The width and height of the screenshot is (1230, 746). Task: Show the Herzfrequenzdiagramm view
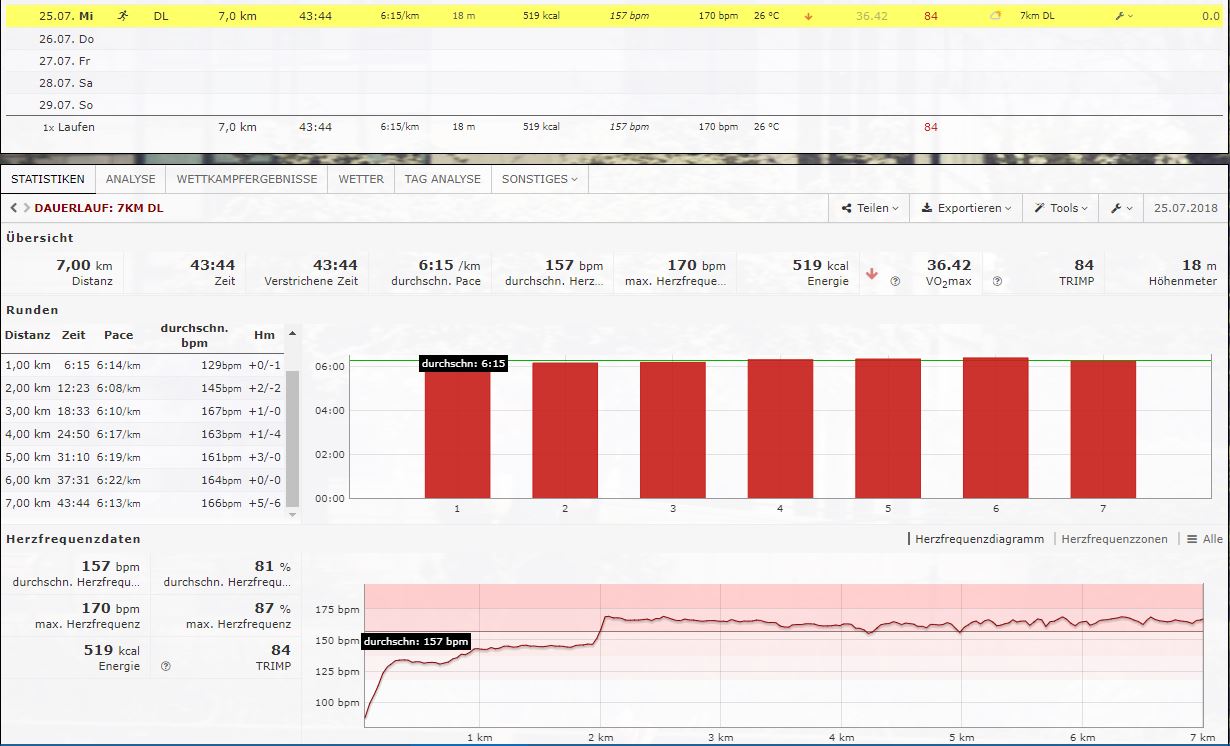pyautogui.click(x=979, y=539)
